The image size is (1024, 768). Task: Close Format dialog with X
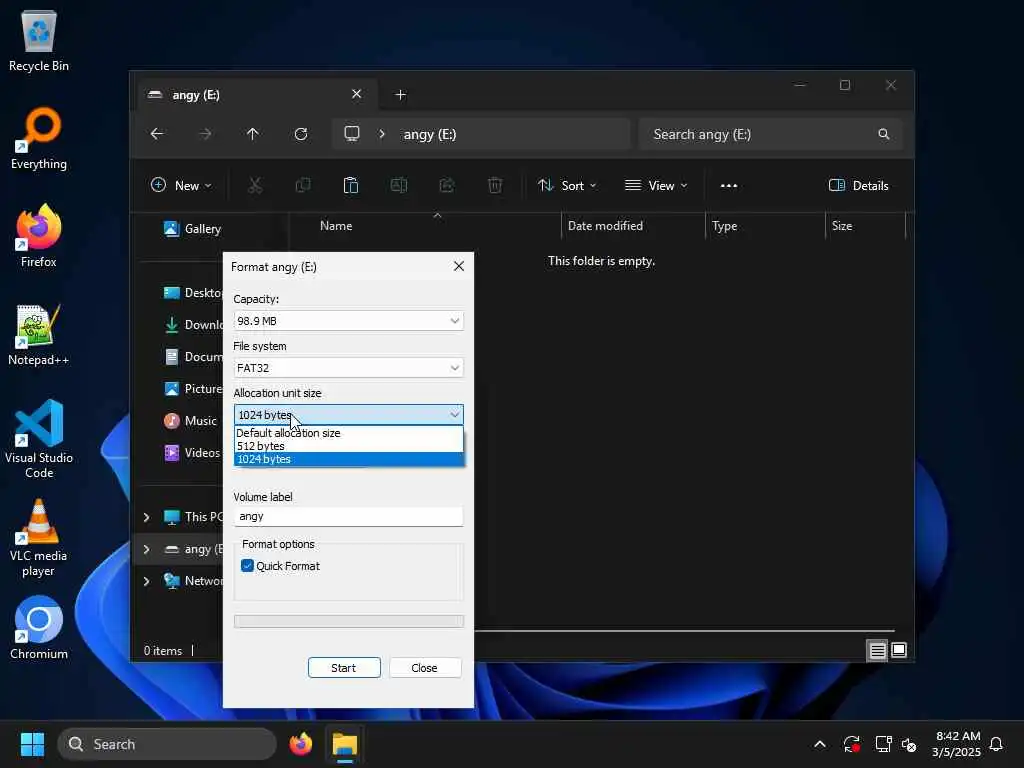pyautogui.click(x=459, y=266)
